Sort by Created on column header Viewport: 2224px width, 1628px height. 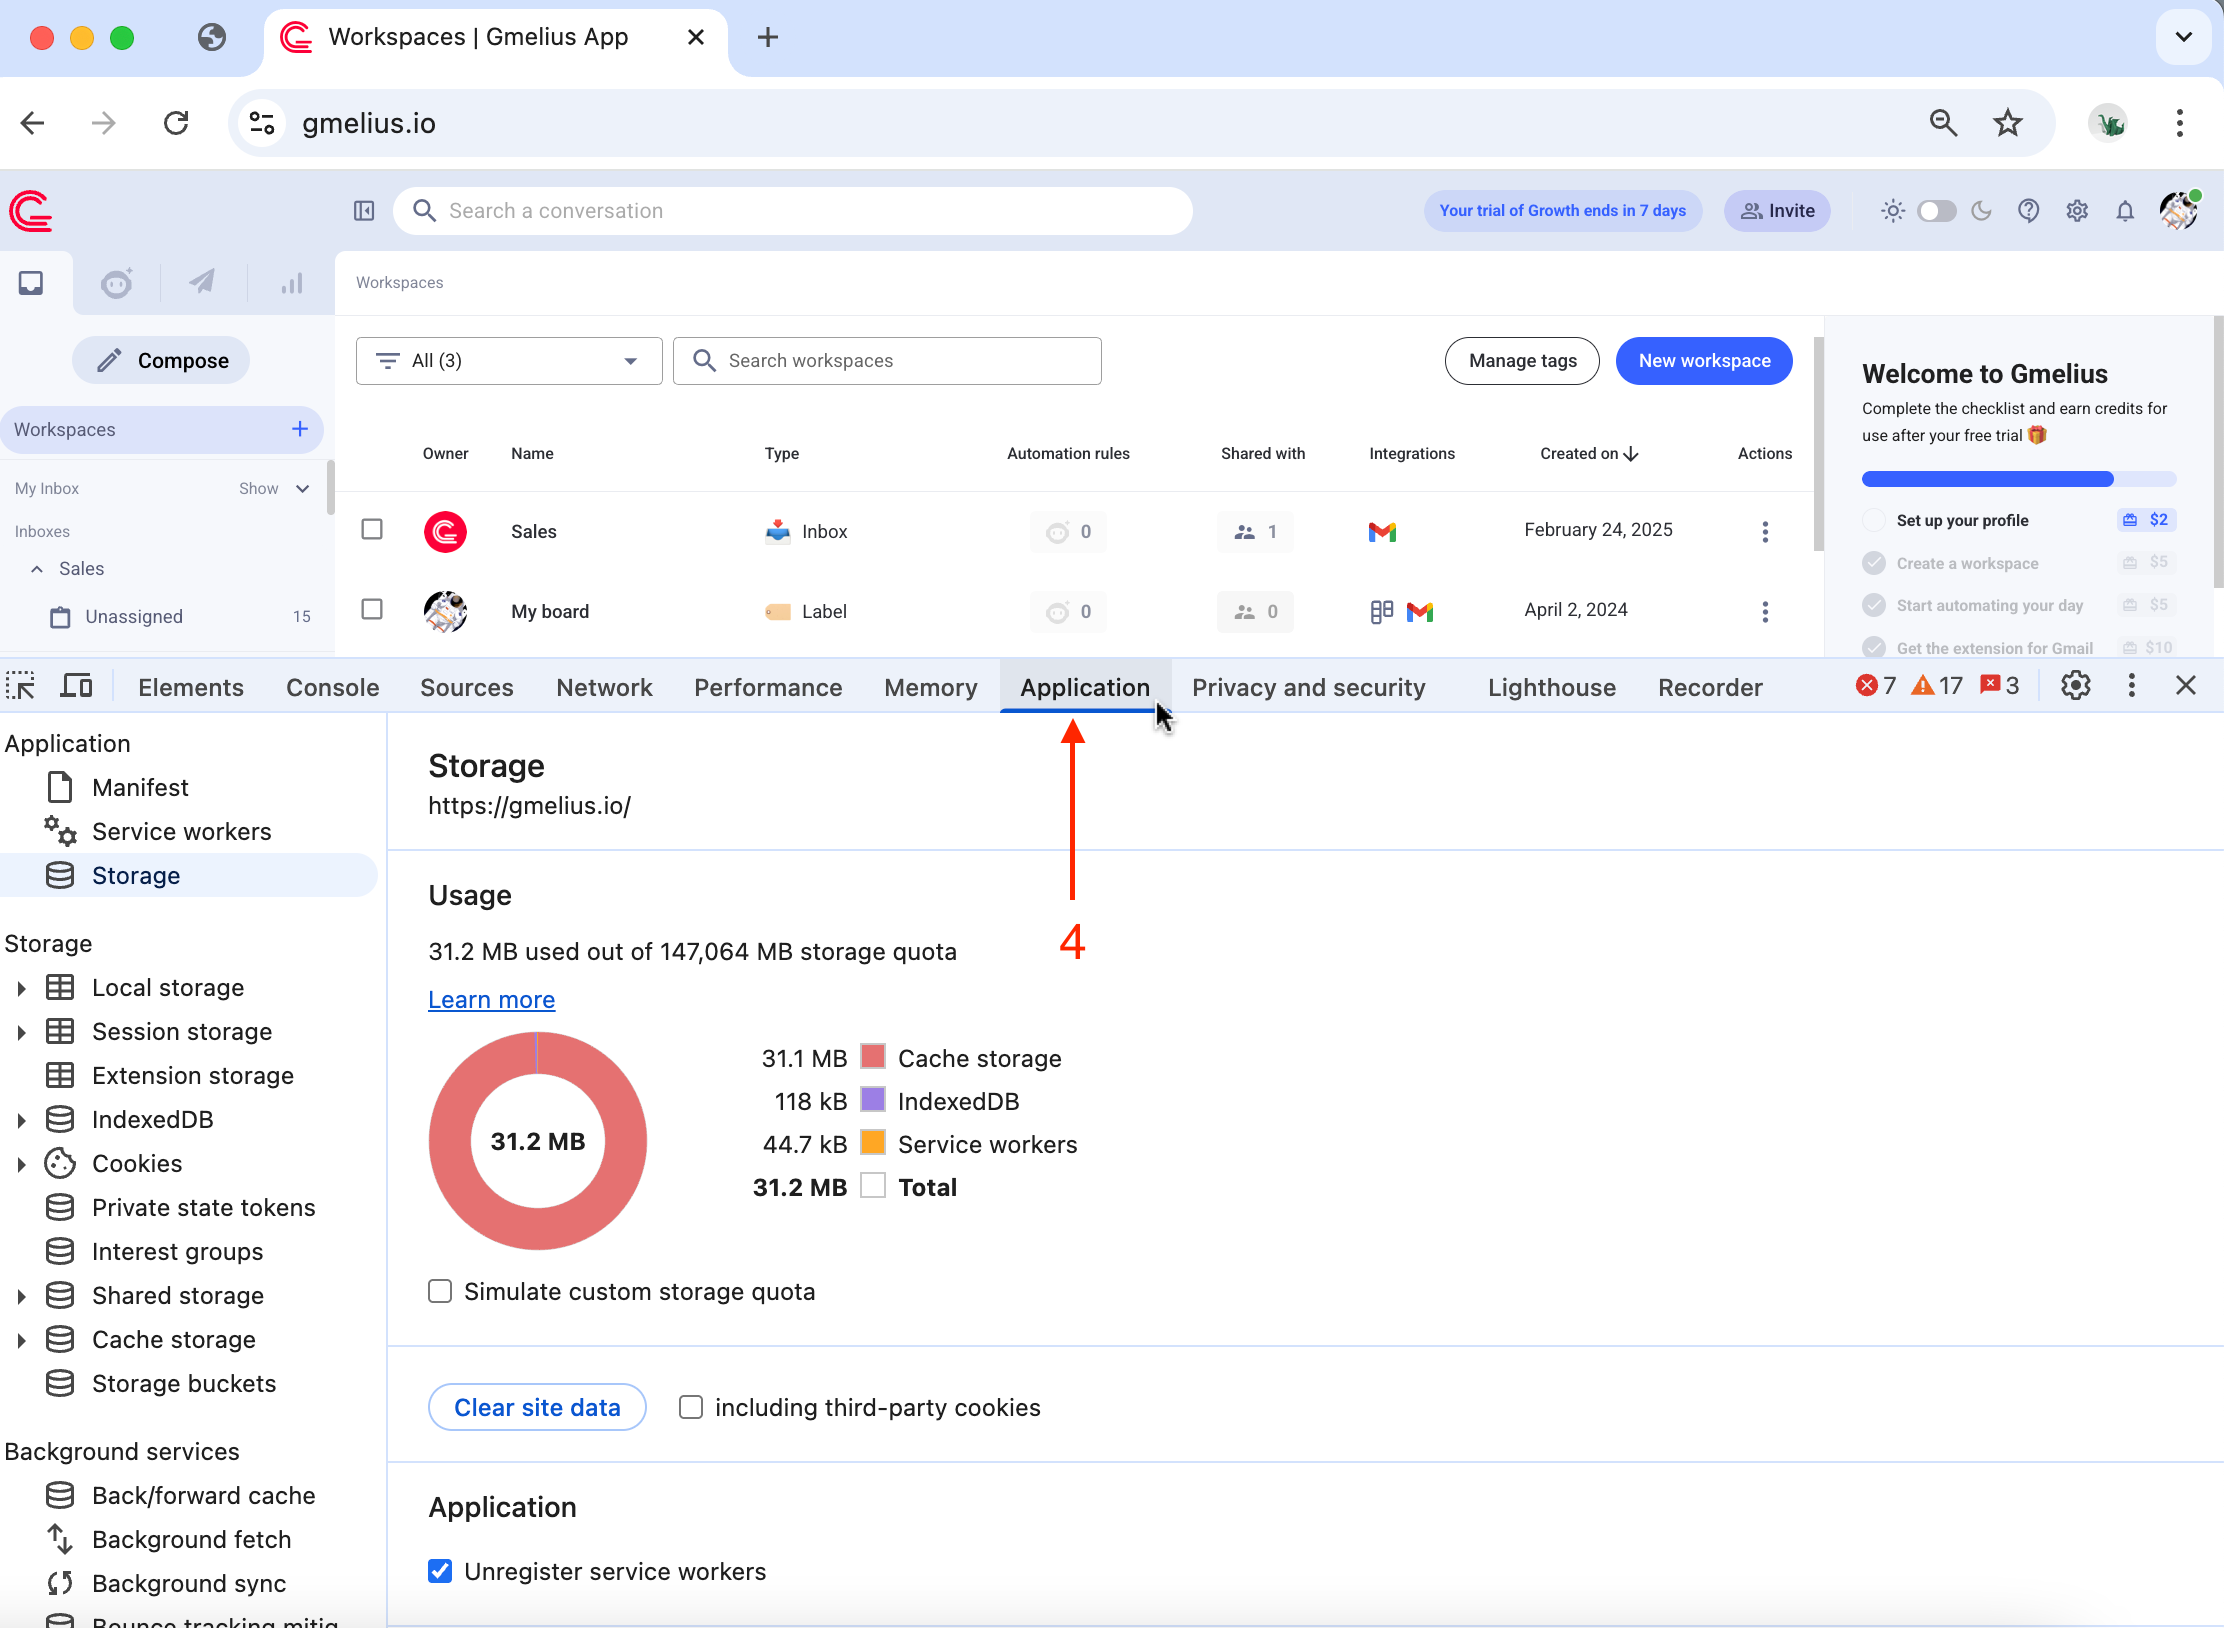1589,454
